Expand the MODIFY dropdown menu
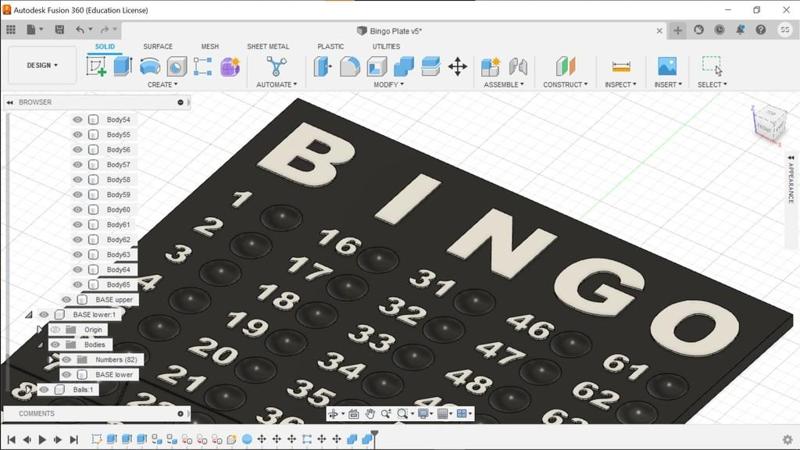The height and width of the screenshot is (450, 800). (x=388, y=85)
